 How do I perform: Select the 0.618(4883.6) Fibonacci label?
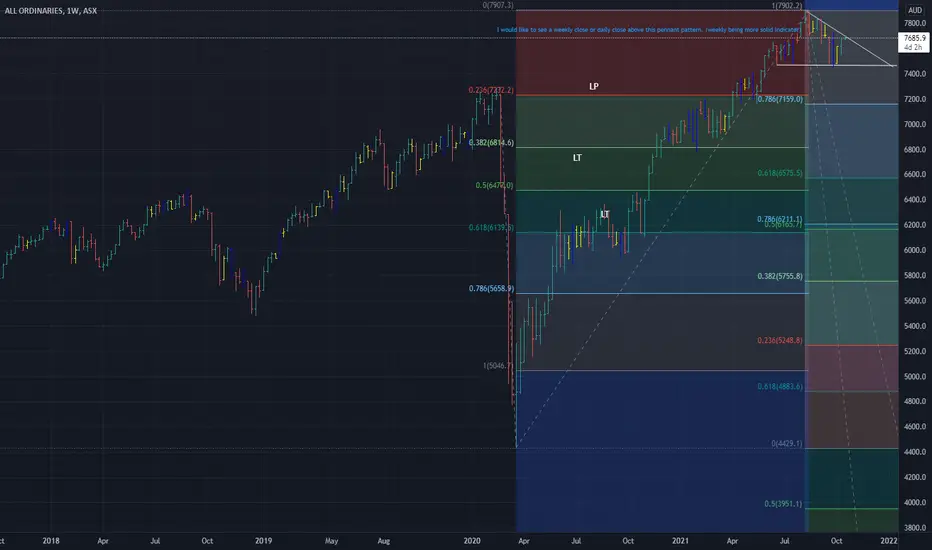pyautogui.click(x=780, y=386)
